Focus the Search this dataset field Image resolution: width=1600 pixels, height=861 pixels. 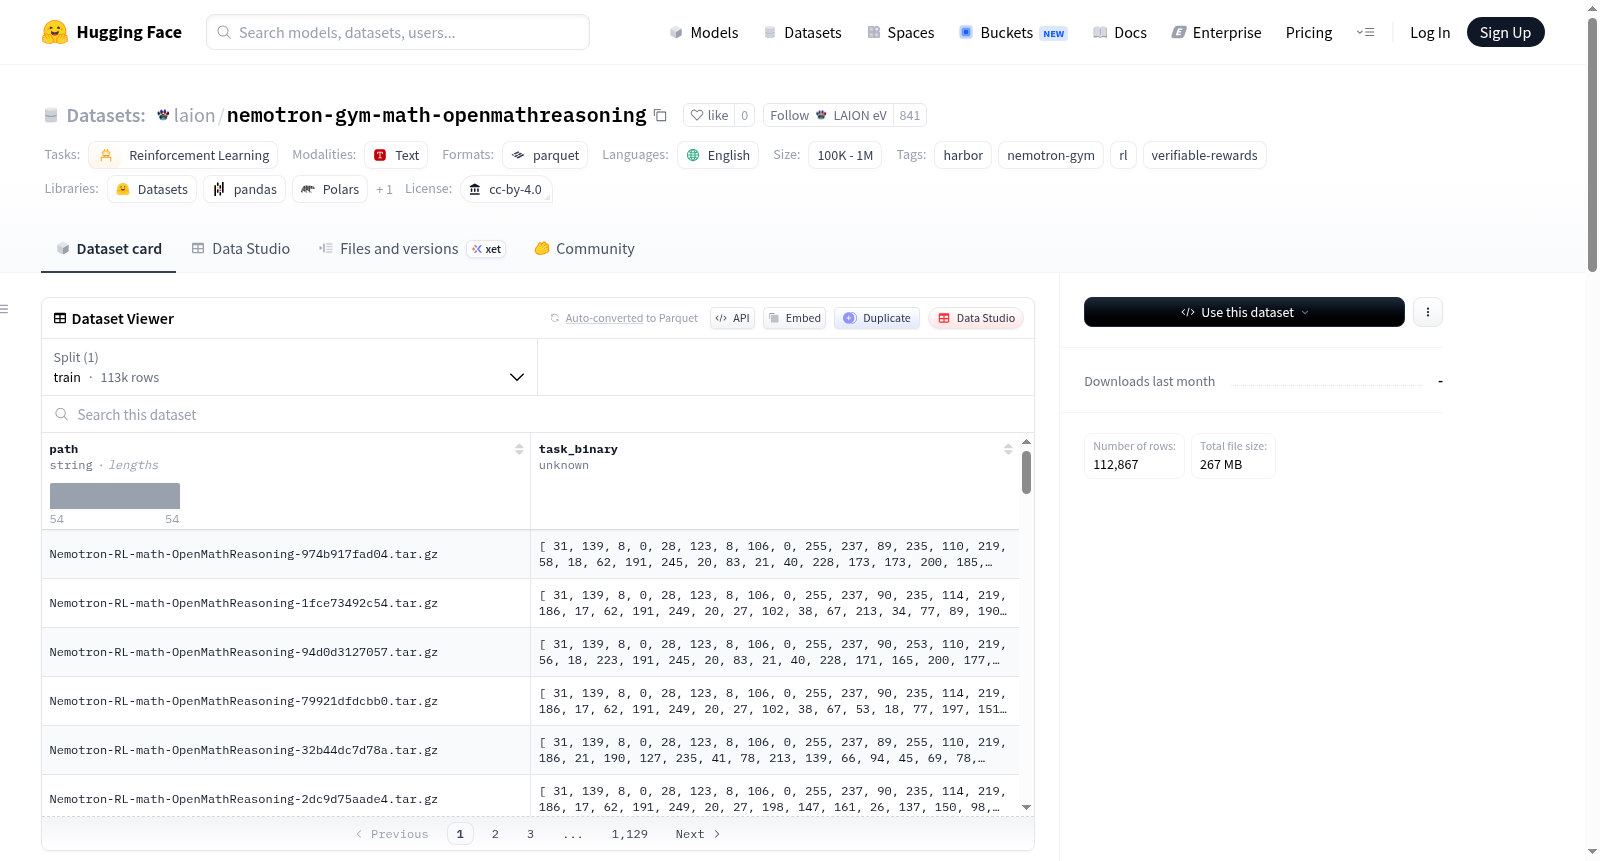(x=538, y=414)
